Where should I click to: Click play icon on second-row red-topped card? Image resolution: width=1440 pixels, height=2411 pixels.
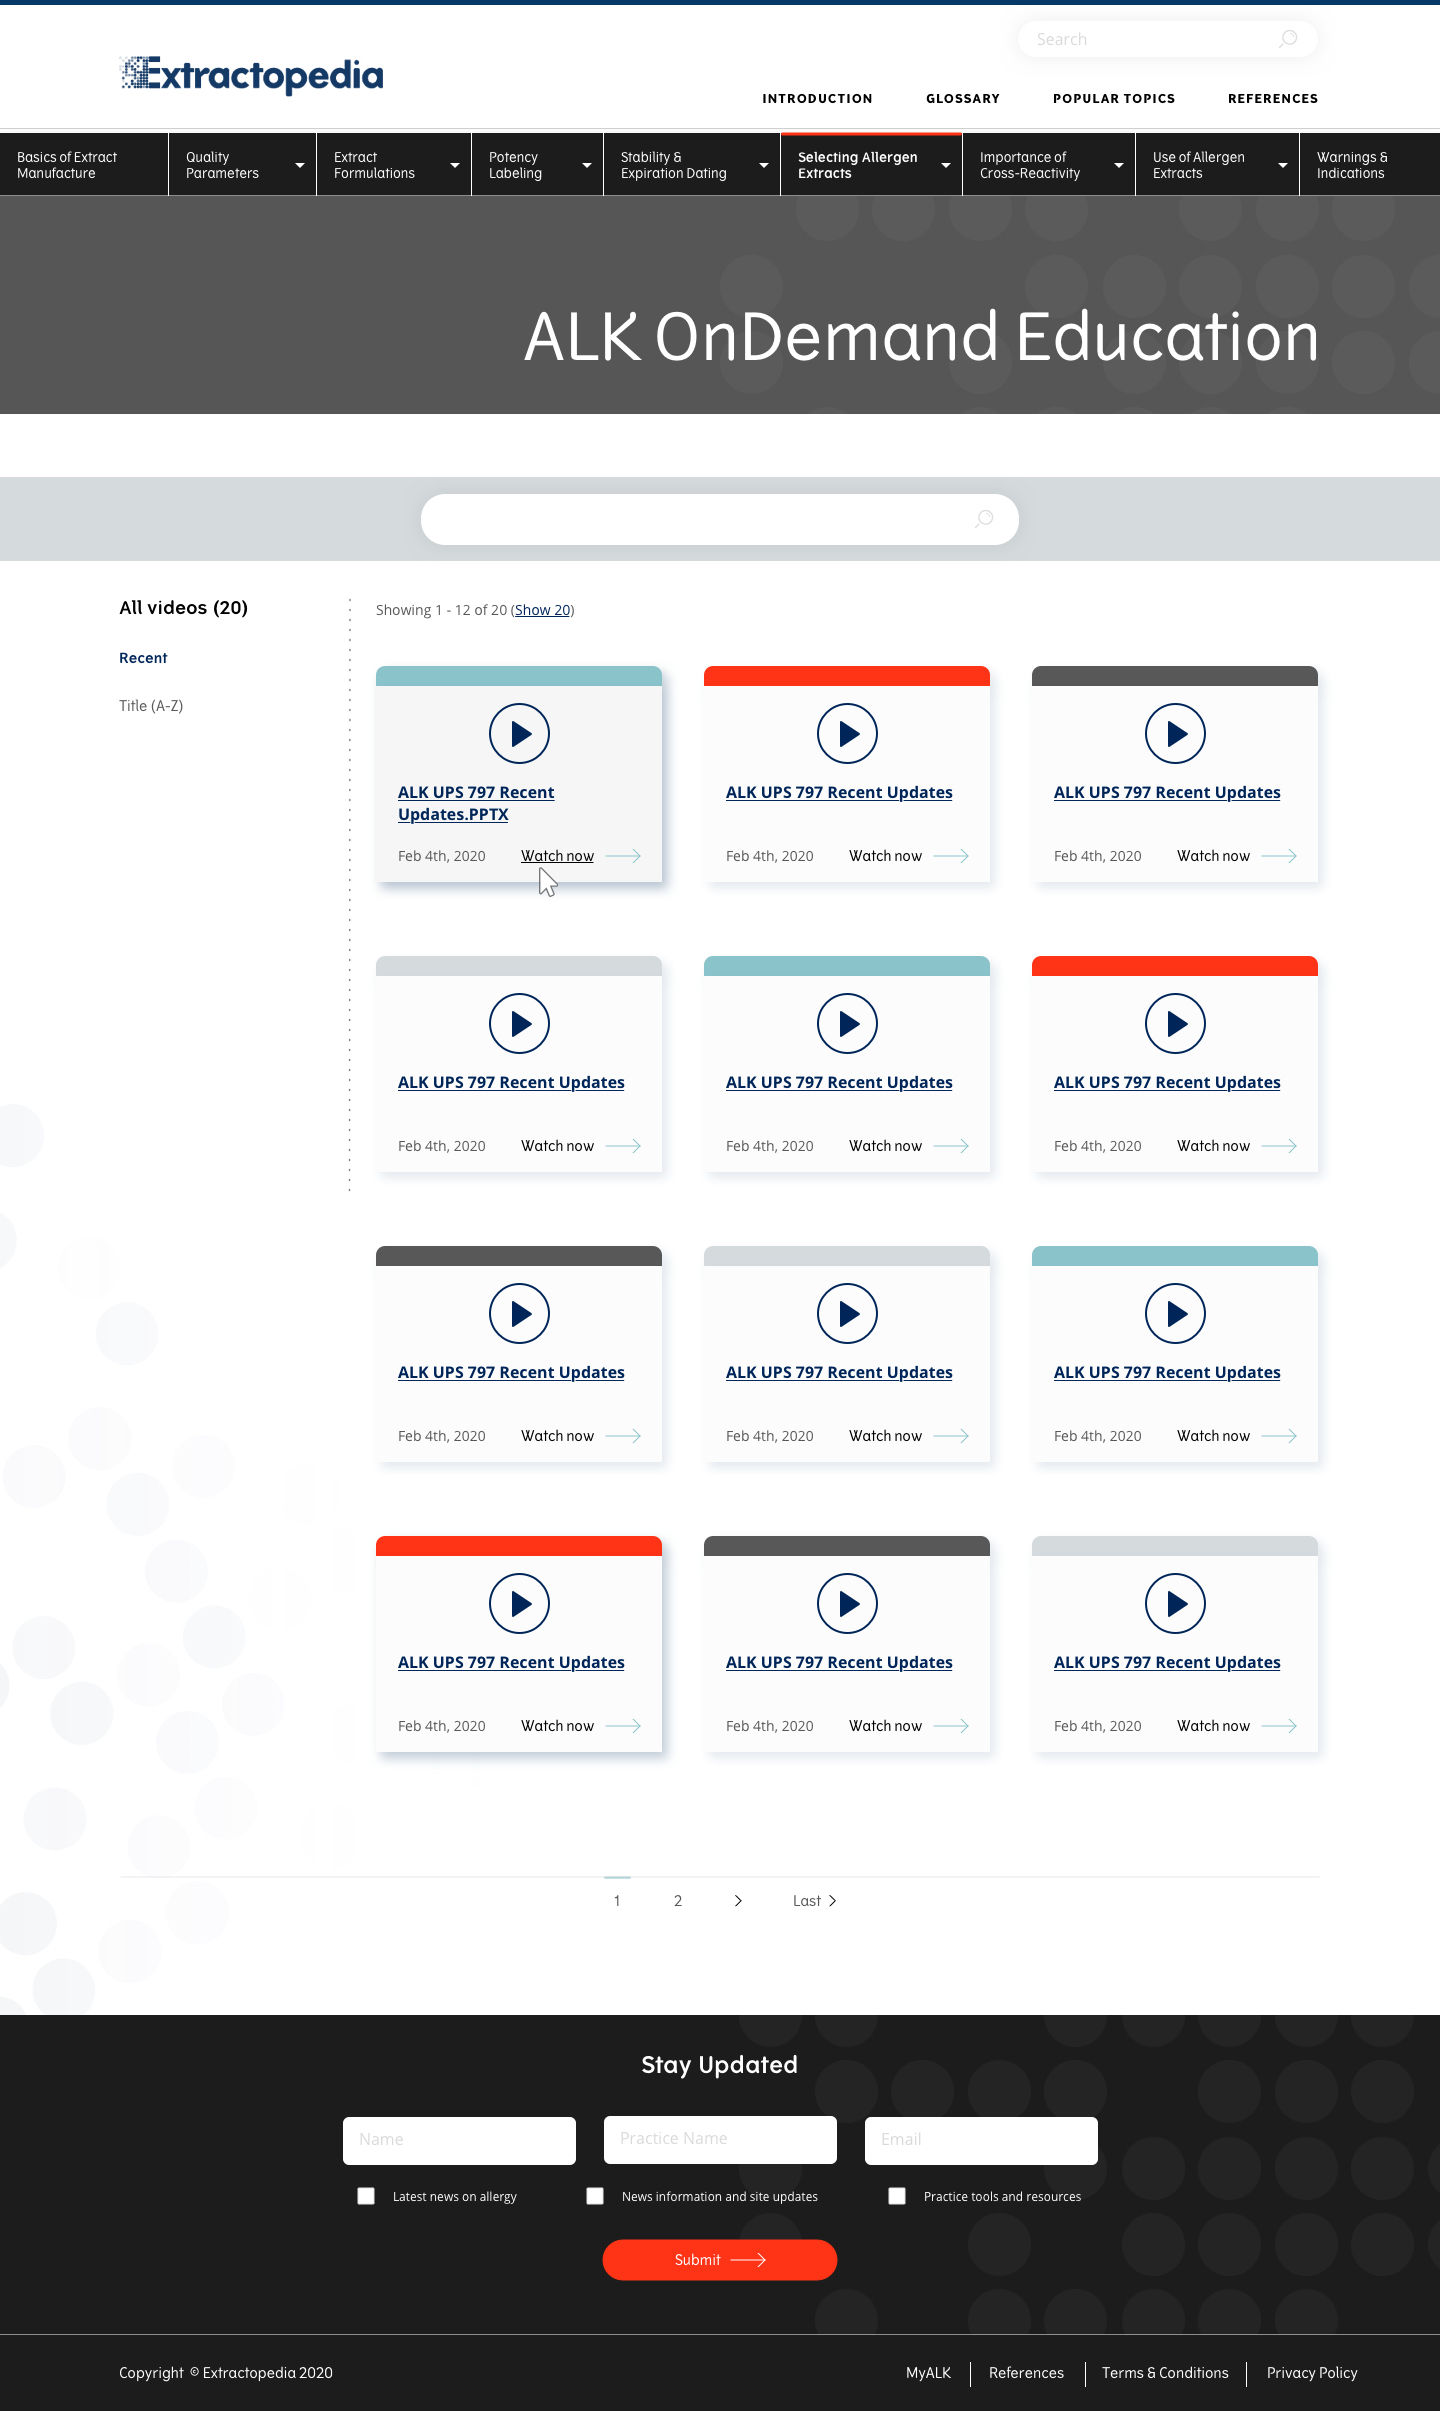pos(1175,1023)
